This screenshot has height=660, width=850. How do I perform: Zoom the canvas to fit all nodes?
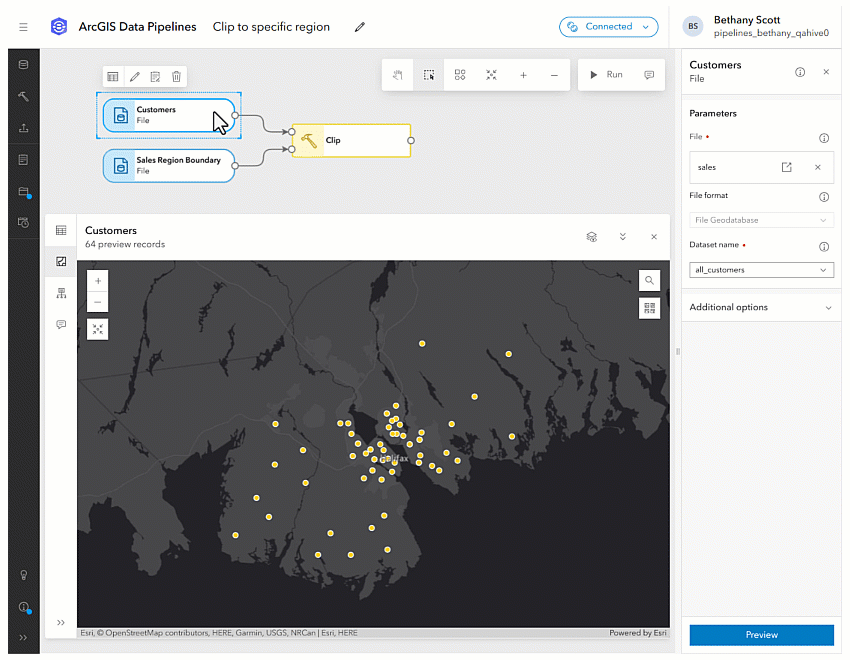(x=492, y=75)
